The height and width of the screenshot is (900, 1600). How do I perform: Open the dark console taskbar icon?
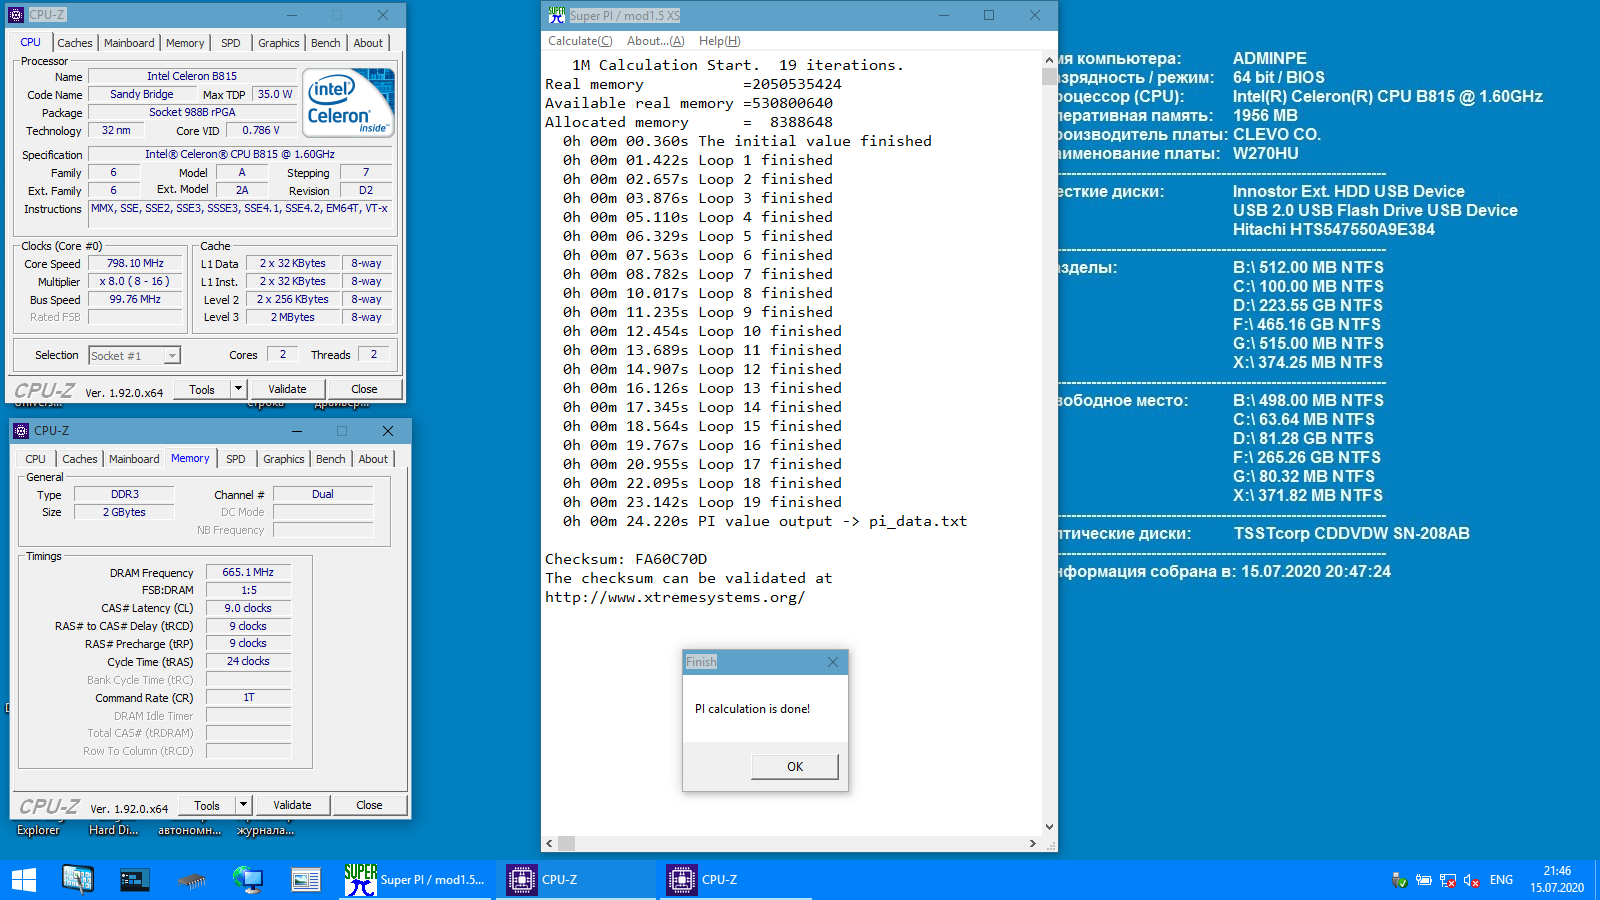[x=134, y=880]
